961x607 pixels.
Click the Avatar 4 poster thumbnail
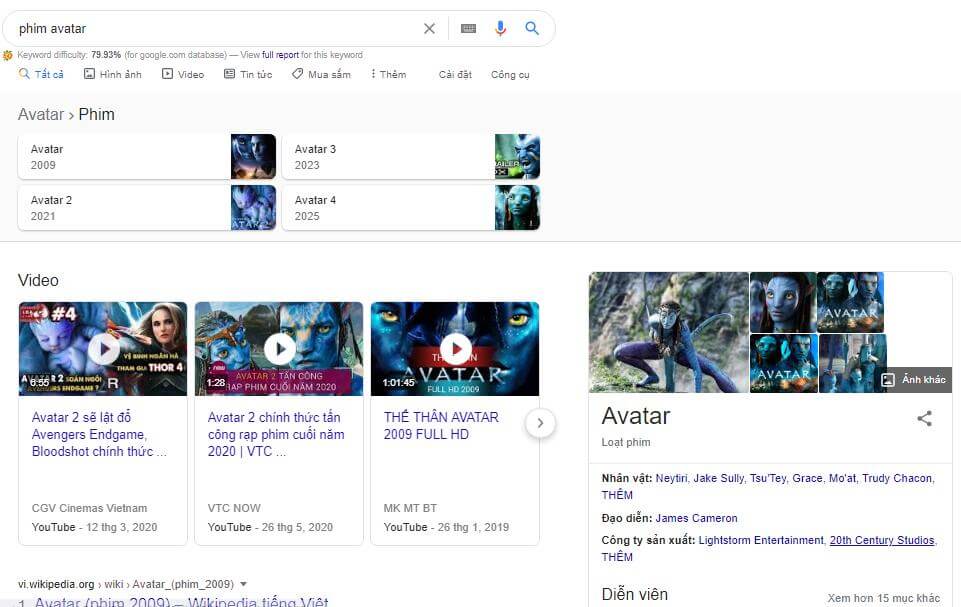[517, 208]
